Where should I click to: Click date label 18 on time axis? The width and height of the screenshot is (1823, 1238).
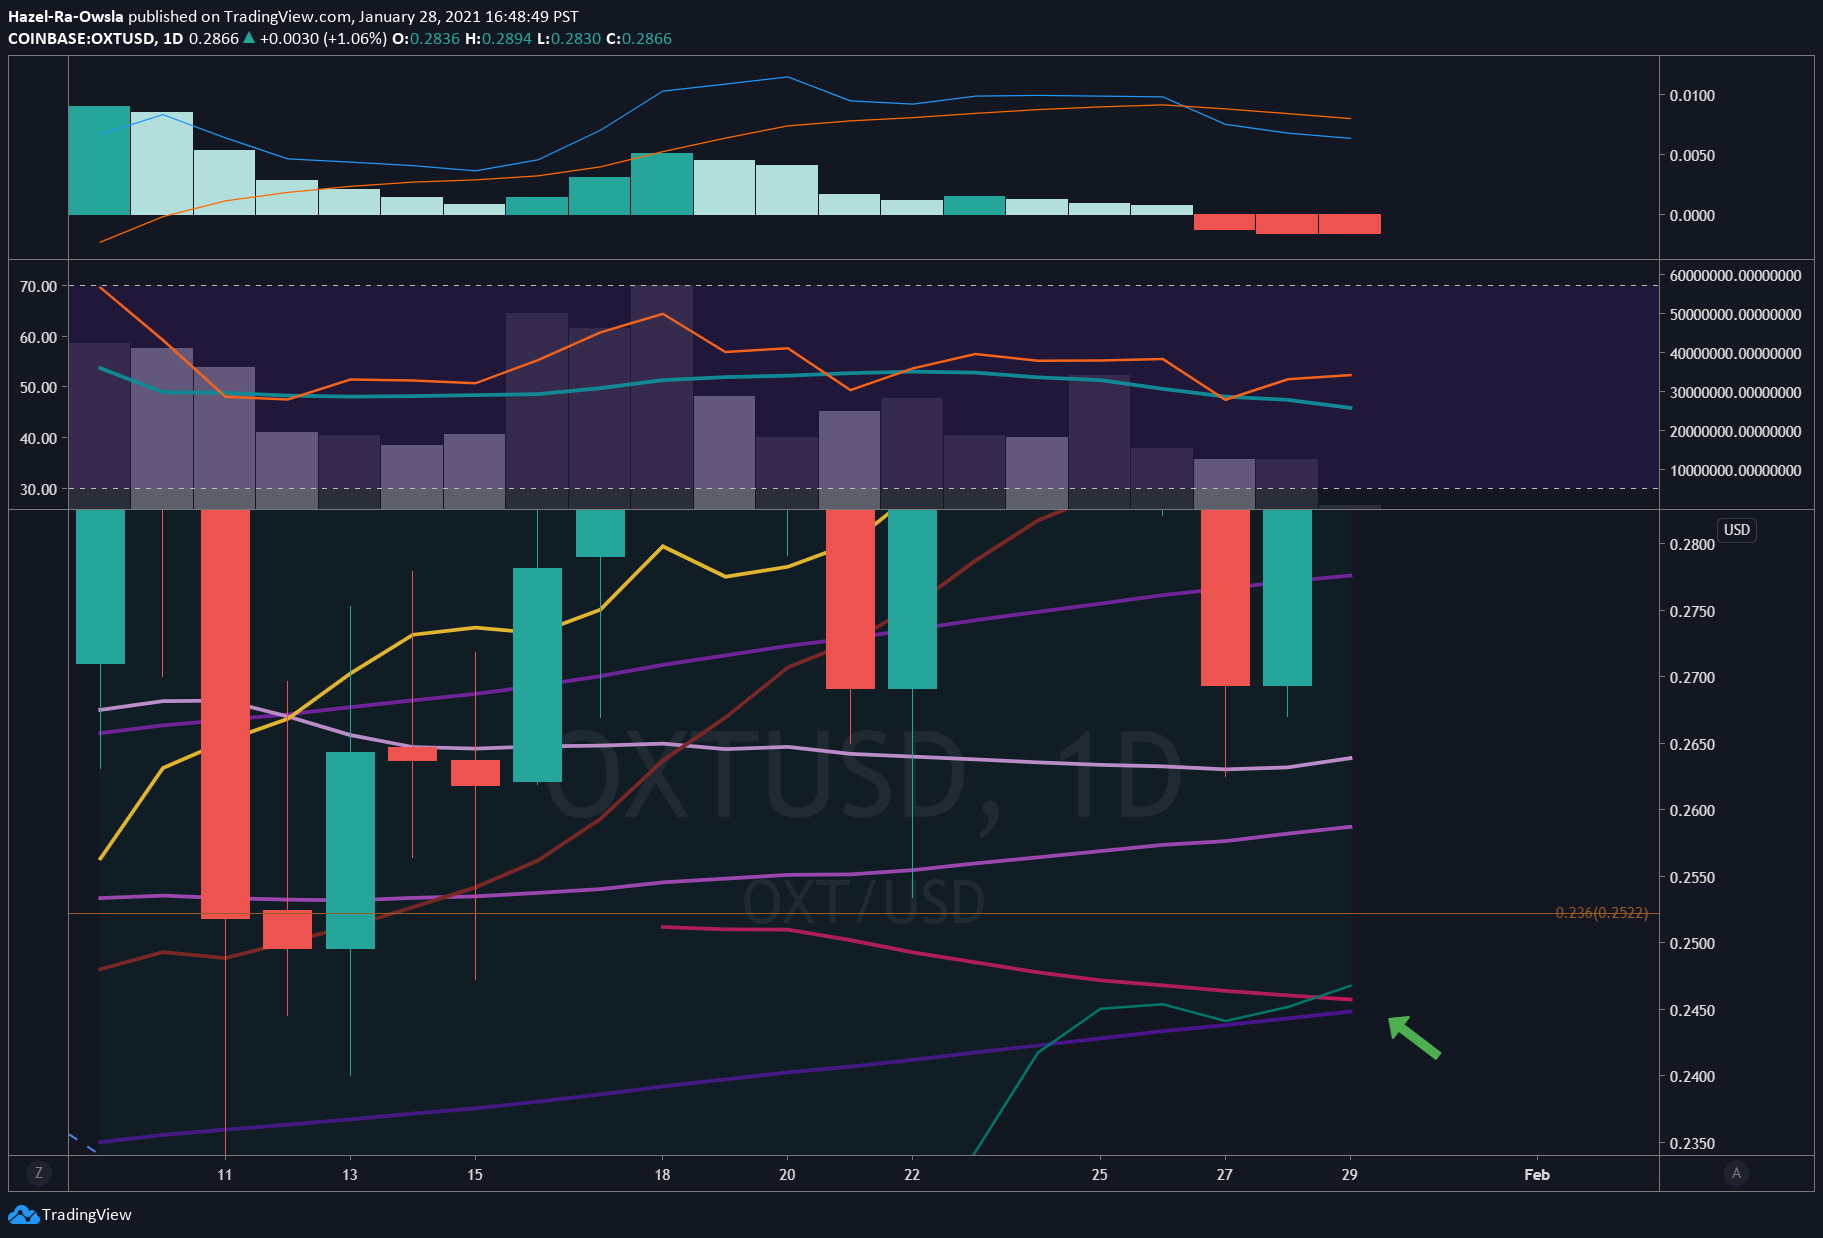662,1174
